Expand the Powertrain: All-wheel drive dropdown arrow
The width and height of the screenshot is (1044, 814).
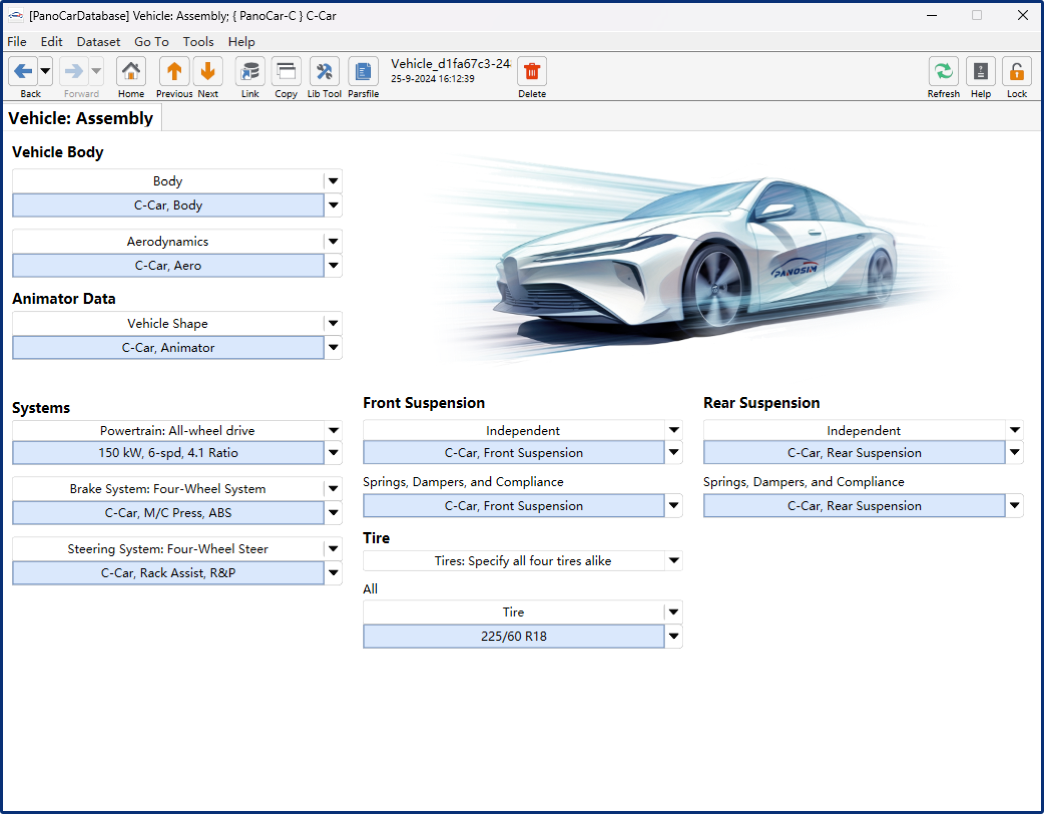click(333, 431)
